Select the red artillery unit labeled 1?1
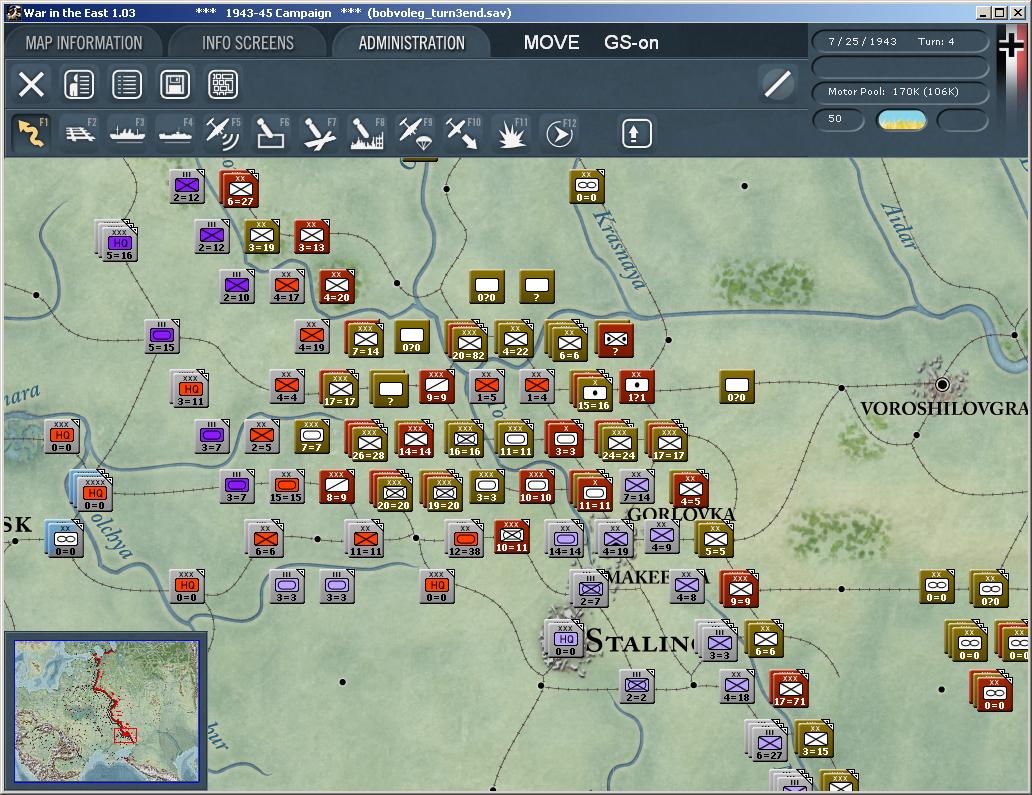 pyautogui.click(x=636, y=387)
